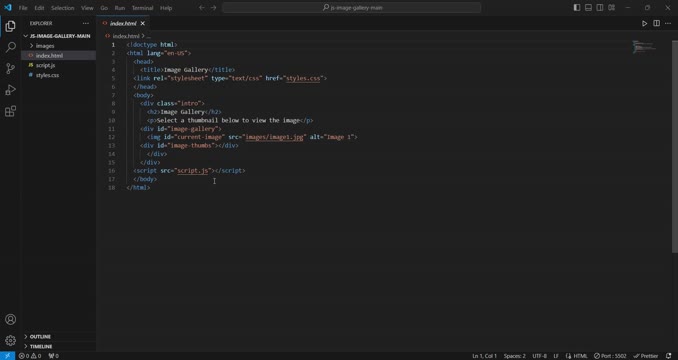Open the Source Control view
The height and width of the screenshot is (360, 678).
[x=10, y=68]
